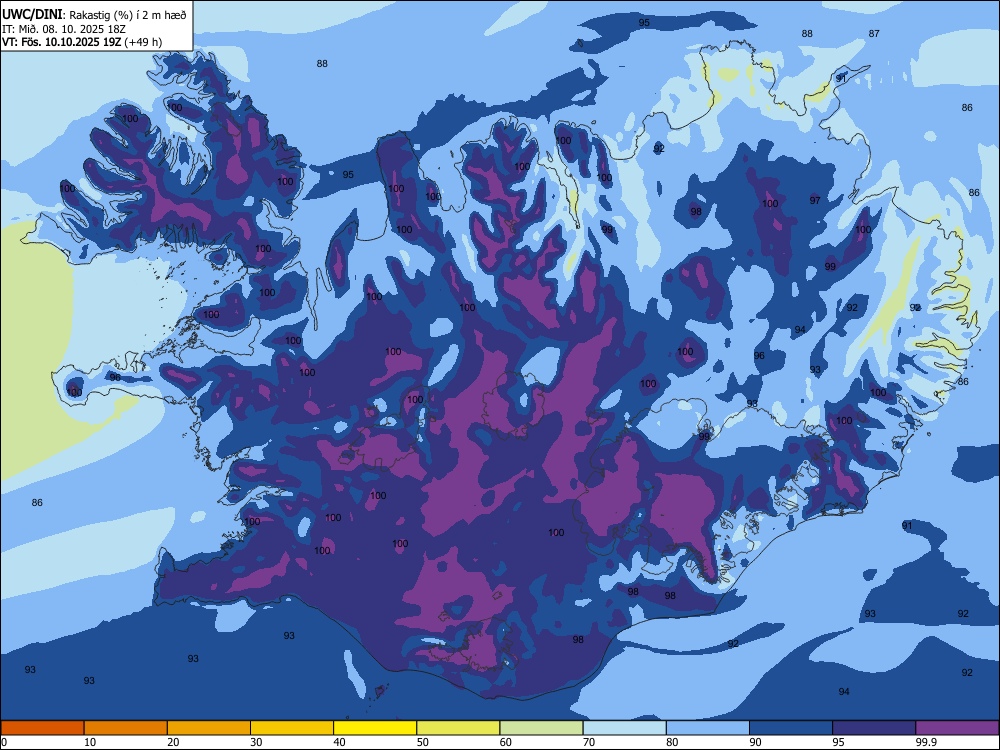Choose the light blue 70–80 legend swatch
This screenshot has width=1000, height=750.
pyautogui.click(x=625, y=728)
